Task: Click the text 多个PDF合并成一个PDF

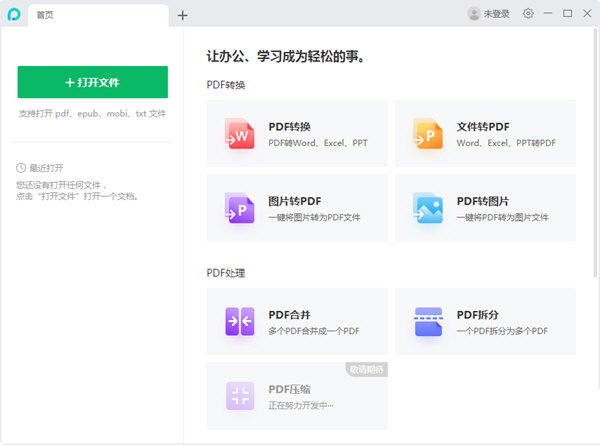Action: click(x=314, y=331)
